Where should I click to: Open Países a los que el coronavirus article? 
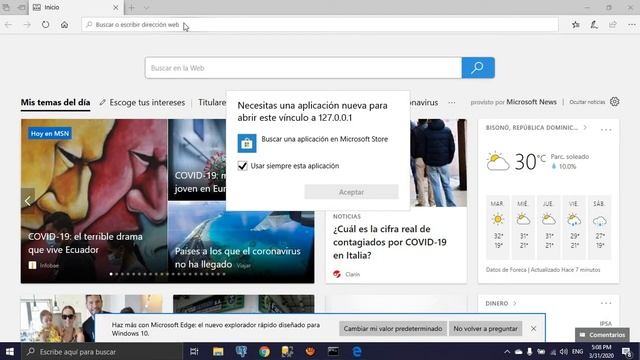tap(238, 258)
